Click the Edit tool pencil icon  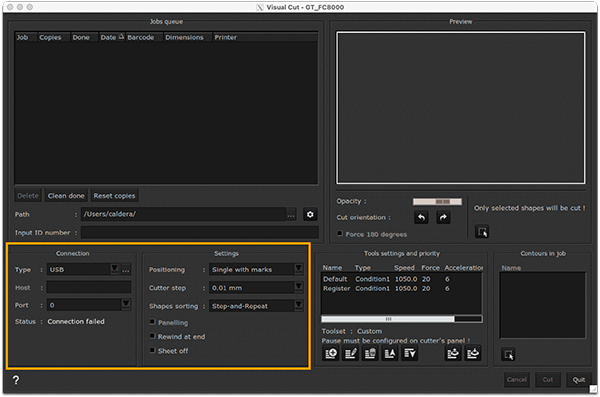point(351,353)
